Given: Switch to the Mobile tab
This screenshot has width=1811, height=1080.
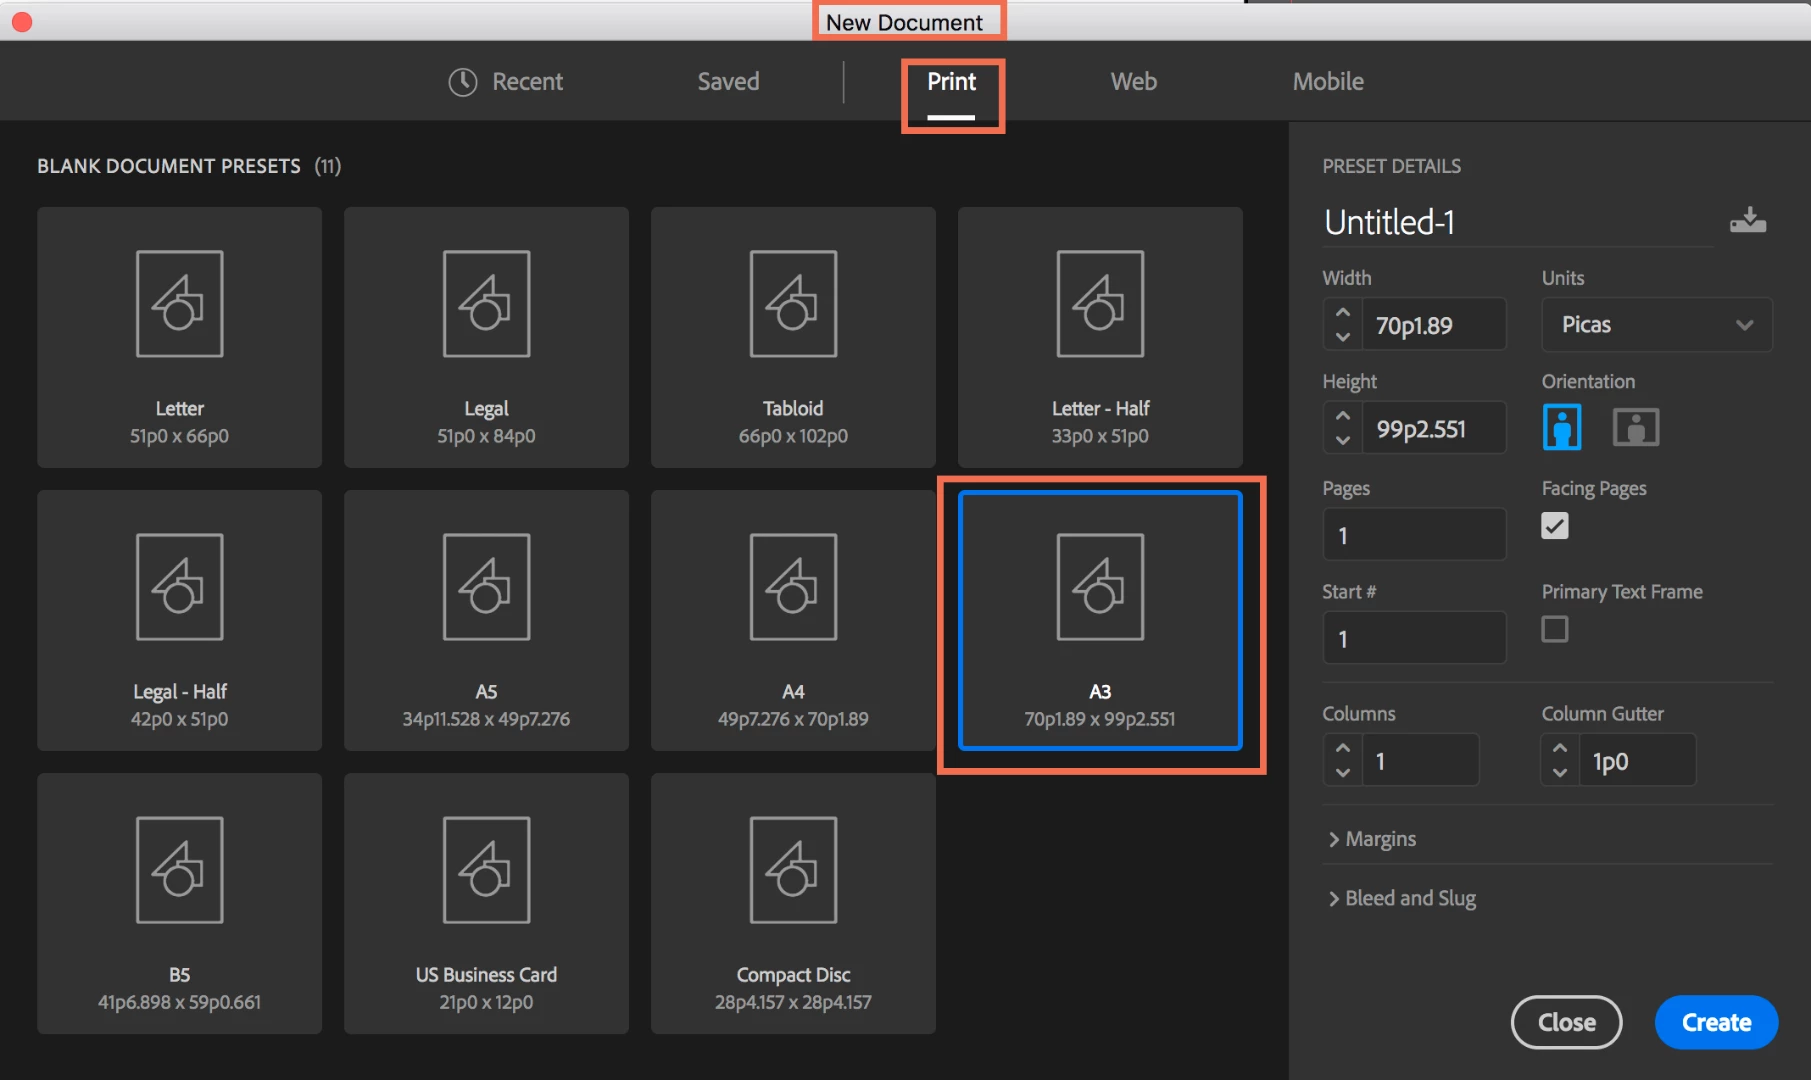Looking at the screenshot, I should 1328,82.
